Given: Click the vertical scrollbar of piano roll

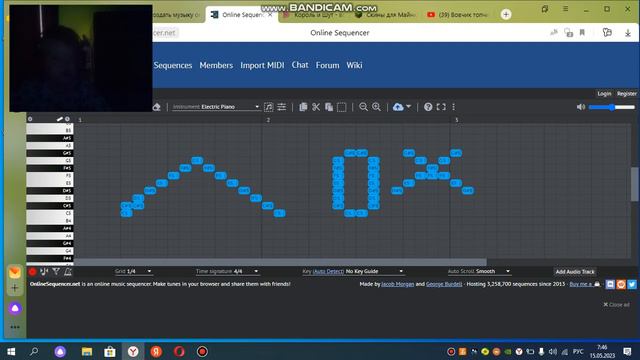Looking at the screenshot, I should [x=634, y=184].
